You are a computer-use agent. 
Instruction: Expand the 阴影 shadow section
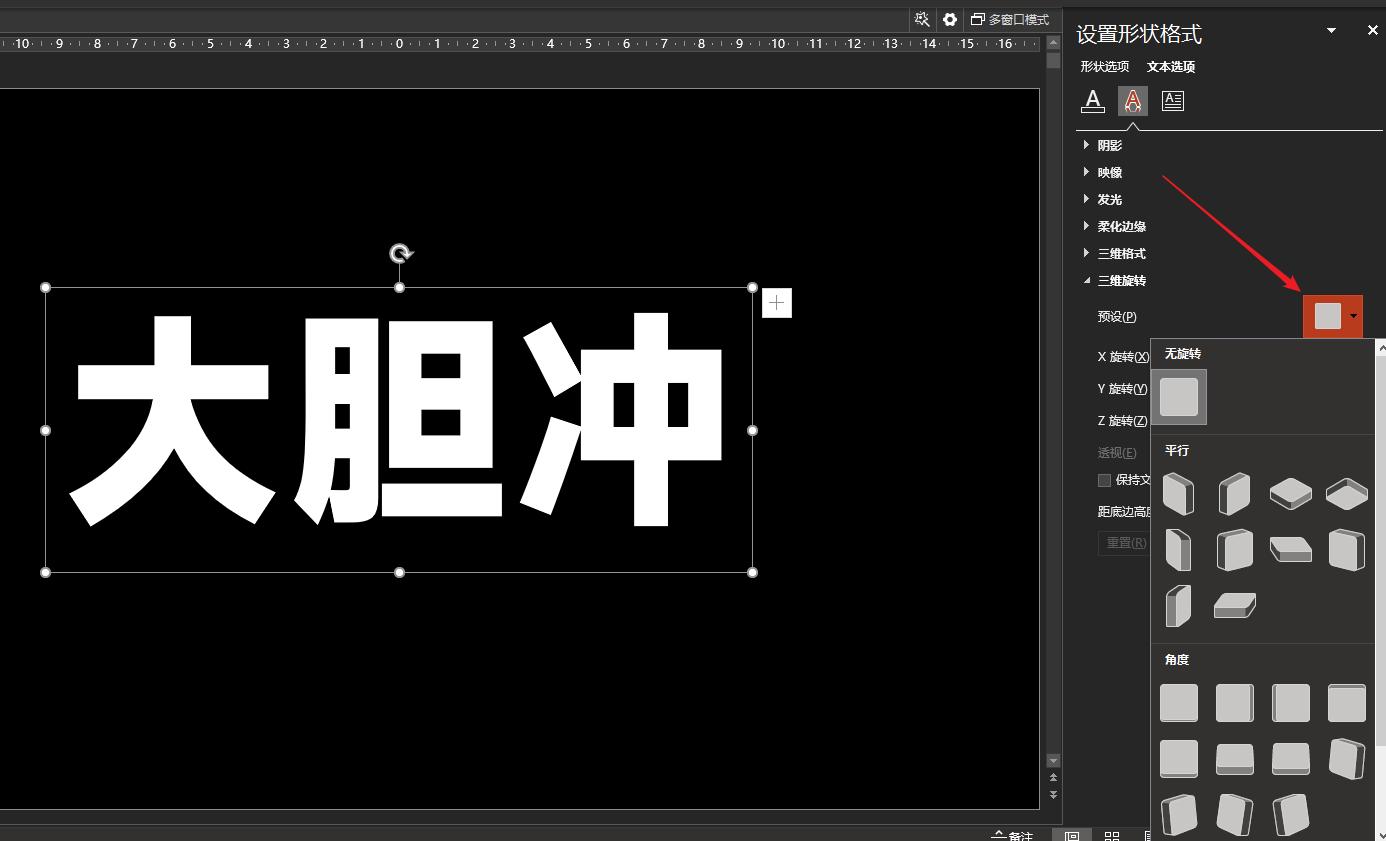[x=1109, y=144]
